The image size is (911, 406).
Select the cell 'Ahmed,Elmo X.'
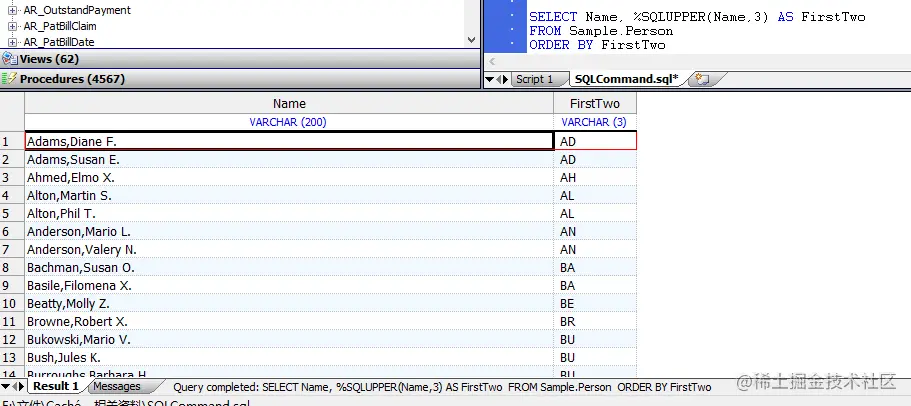coord(289,178)
